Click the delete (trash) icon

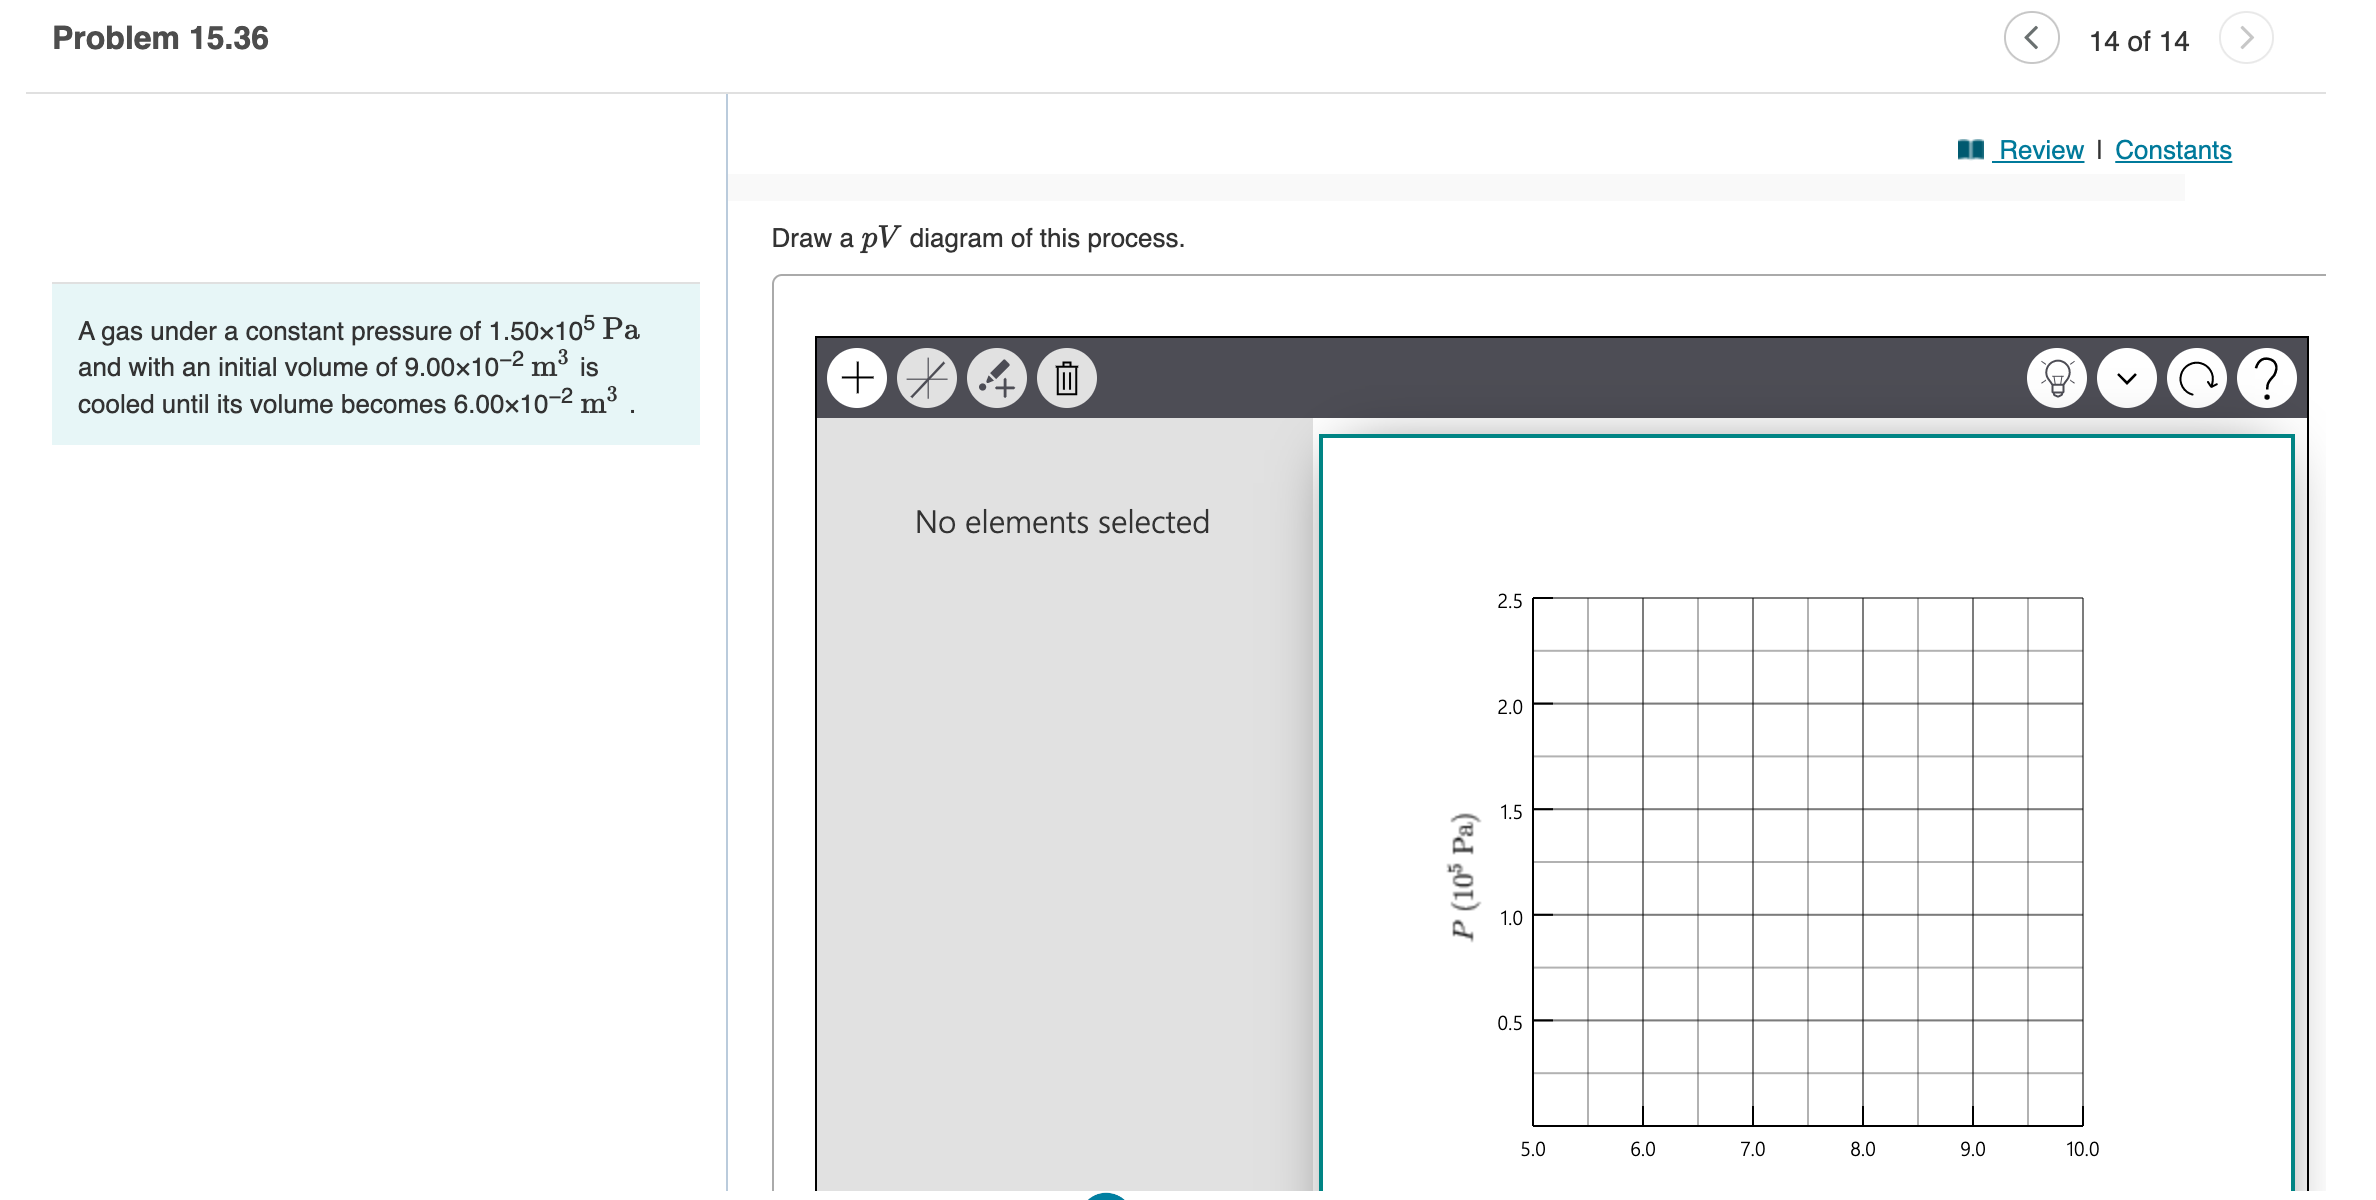pyautogui.click(x=1066, y=378)
